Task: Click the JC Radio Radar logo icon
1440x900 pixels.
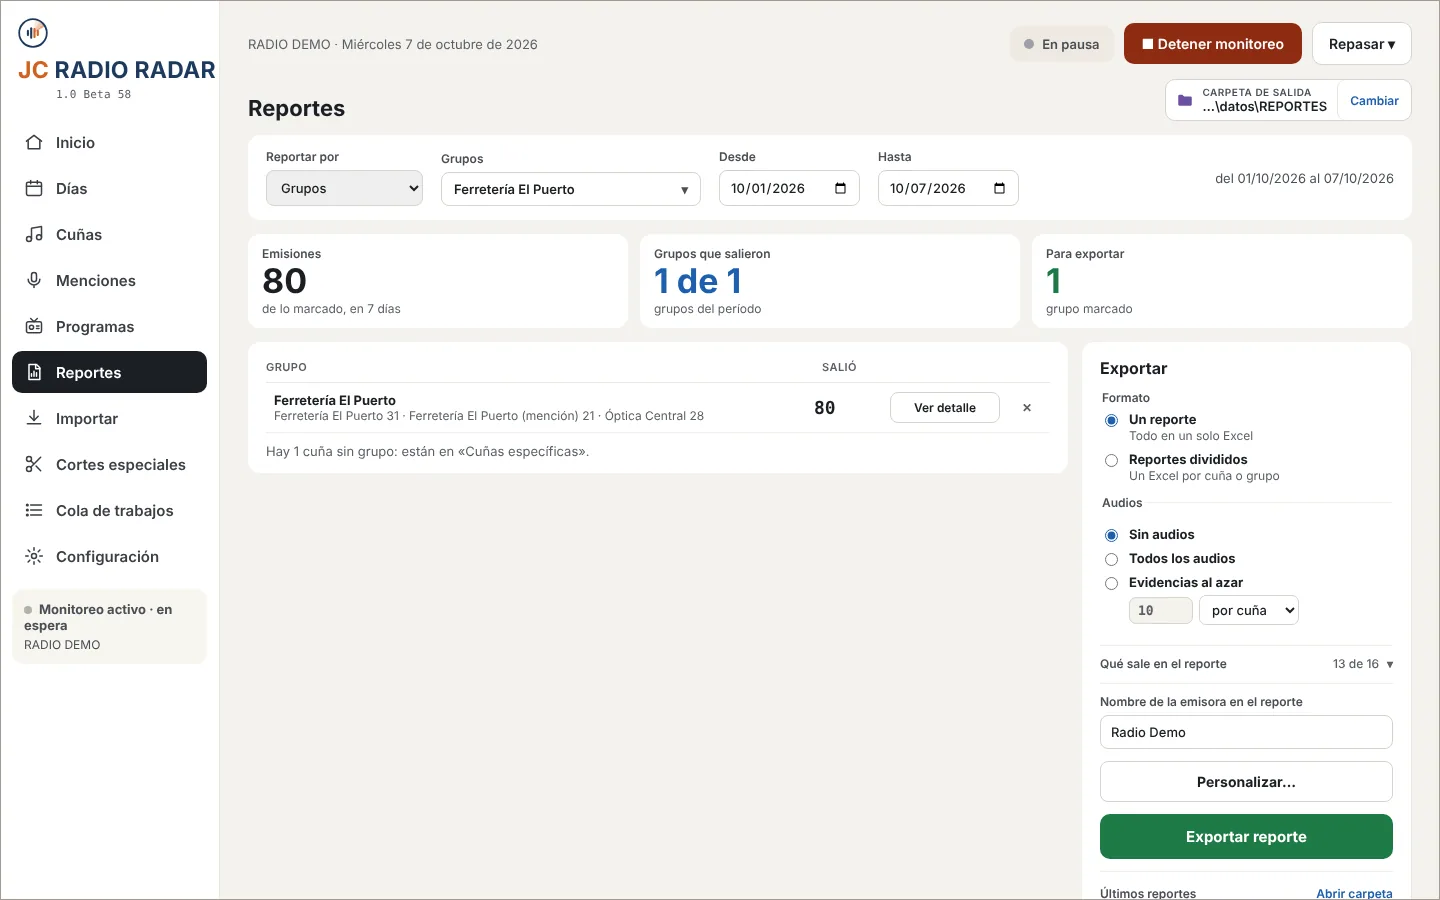Action: tap(33, 33)
